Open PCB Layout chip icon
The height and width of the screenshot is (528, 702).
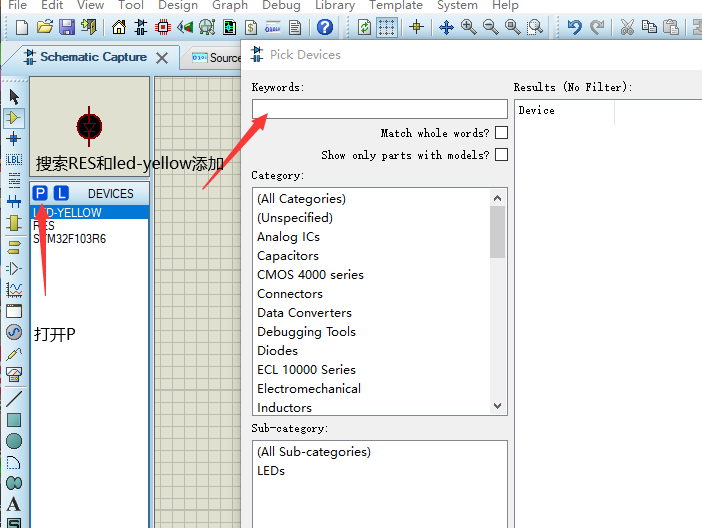(x=163, y=27)
